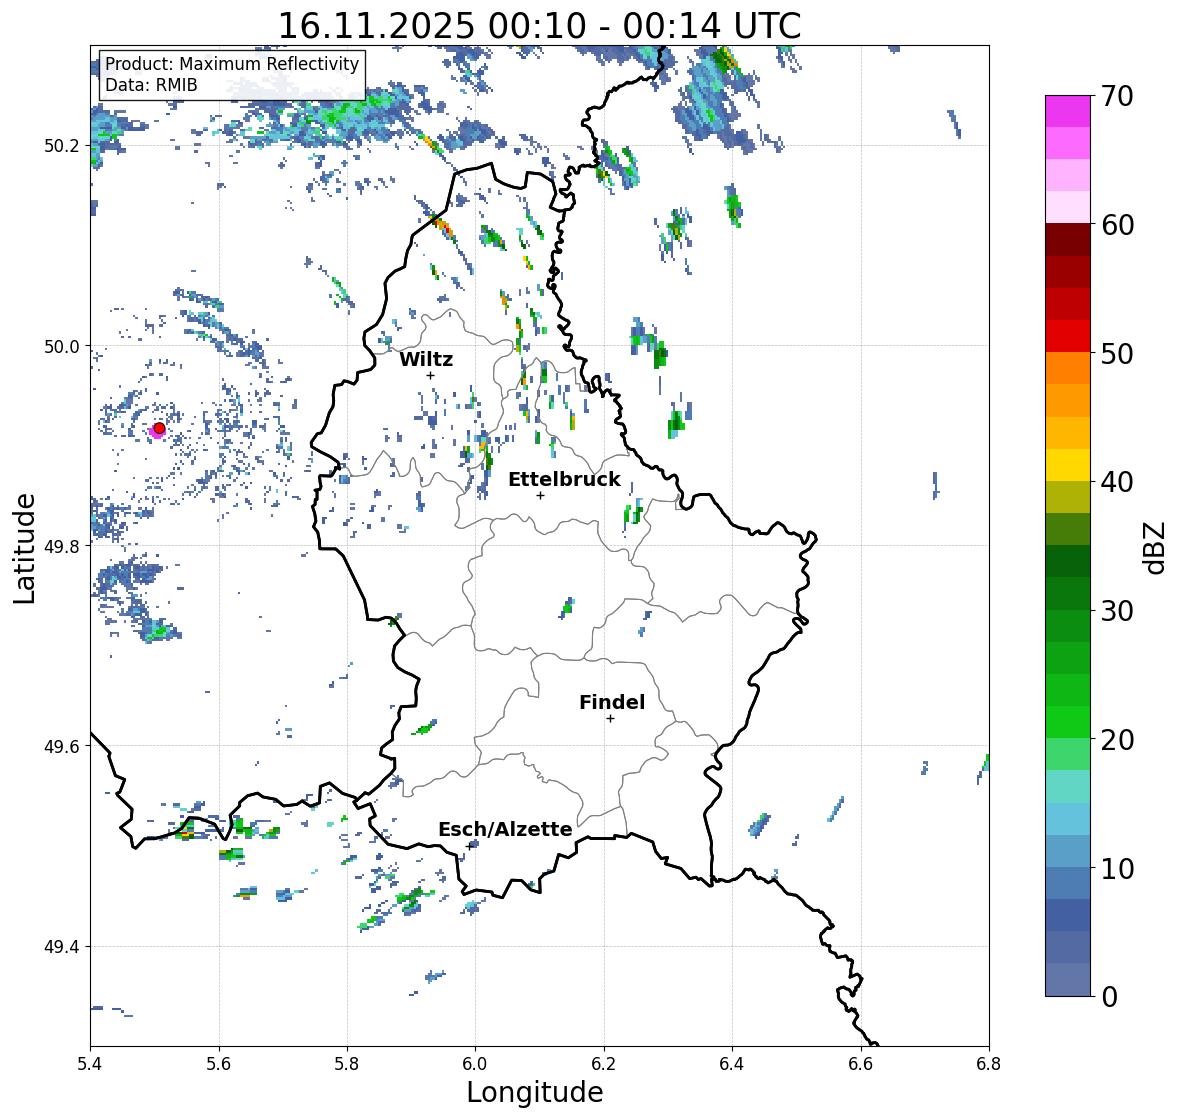
Task: Click the colorbar tick value 10
Action: click(x=1117, y=868)
